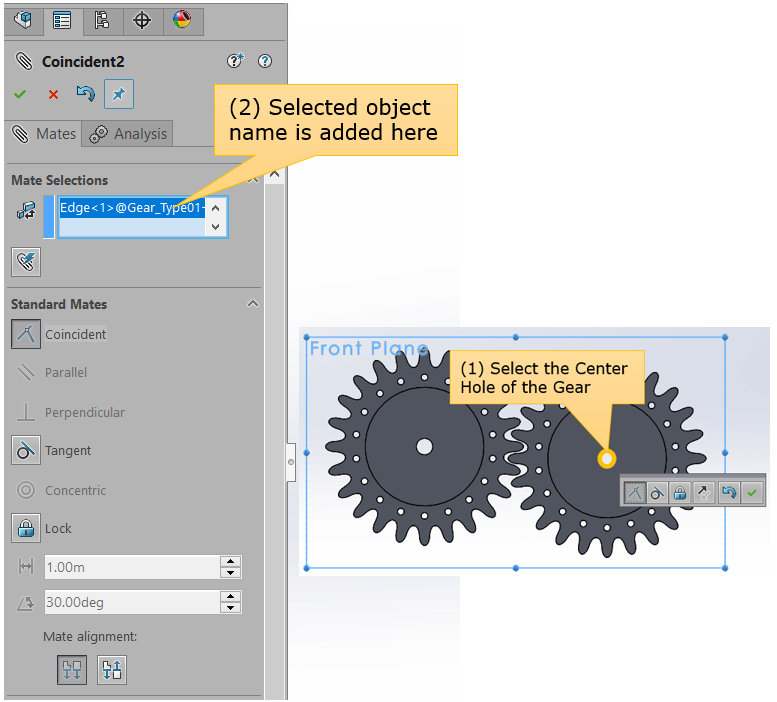Toggle the Distance mate icon
The height and width of the screenshot is (702, 777).
(x=26, y=567)
